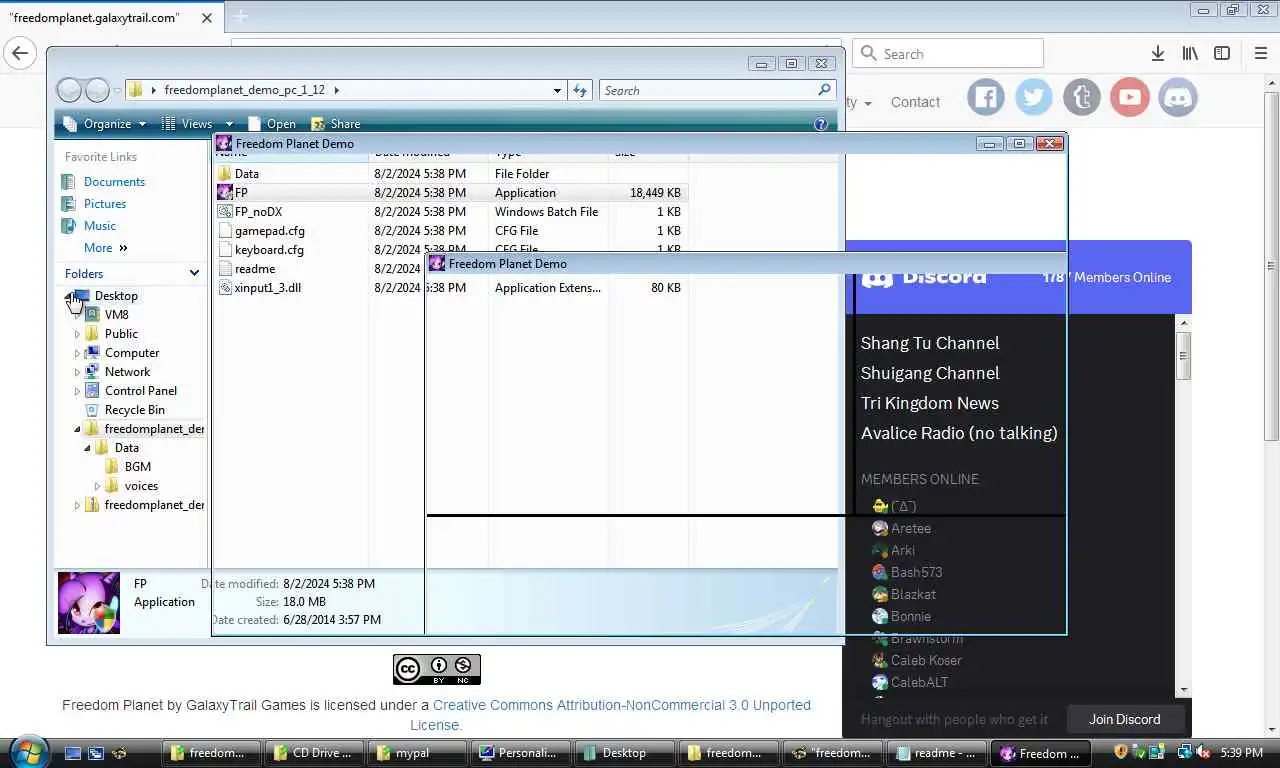Viewport: 1280px width, 768px height.
Task: Open the Facebook social icon
Action: [x=986, y=97]
